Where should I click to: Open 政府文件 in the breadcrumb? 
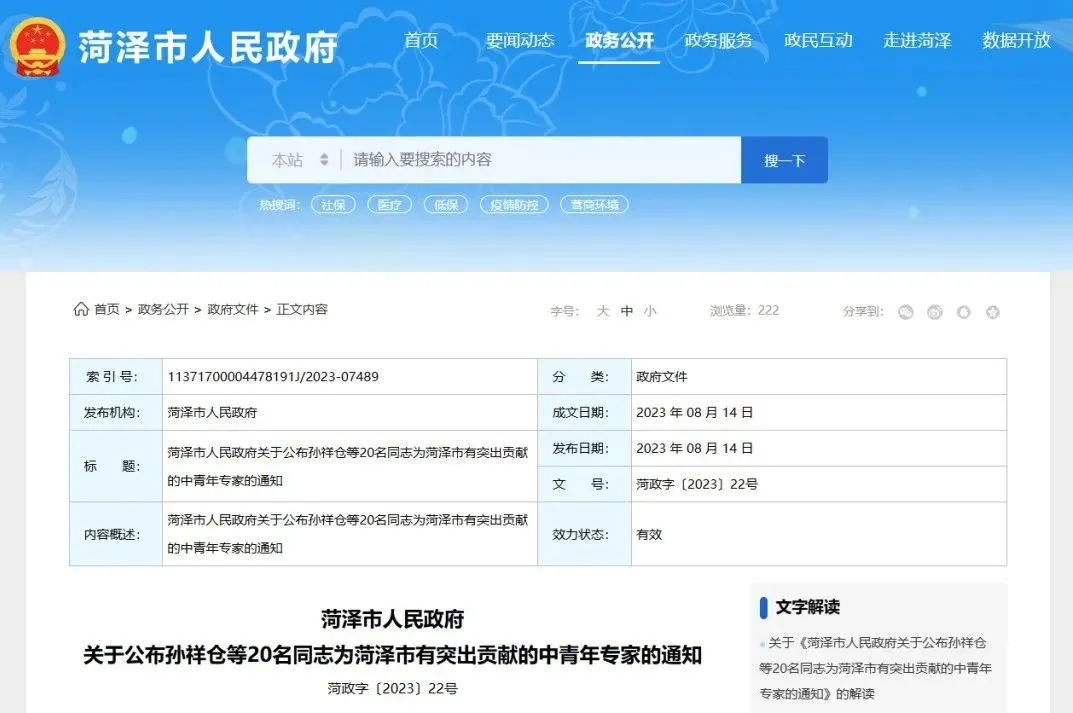pos(233,310)
